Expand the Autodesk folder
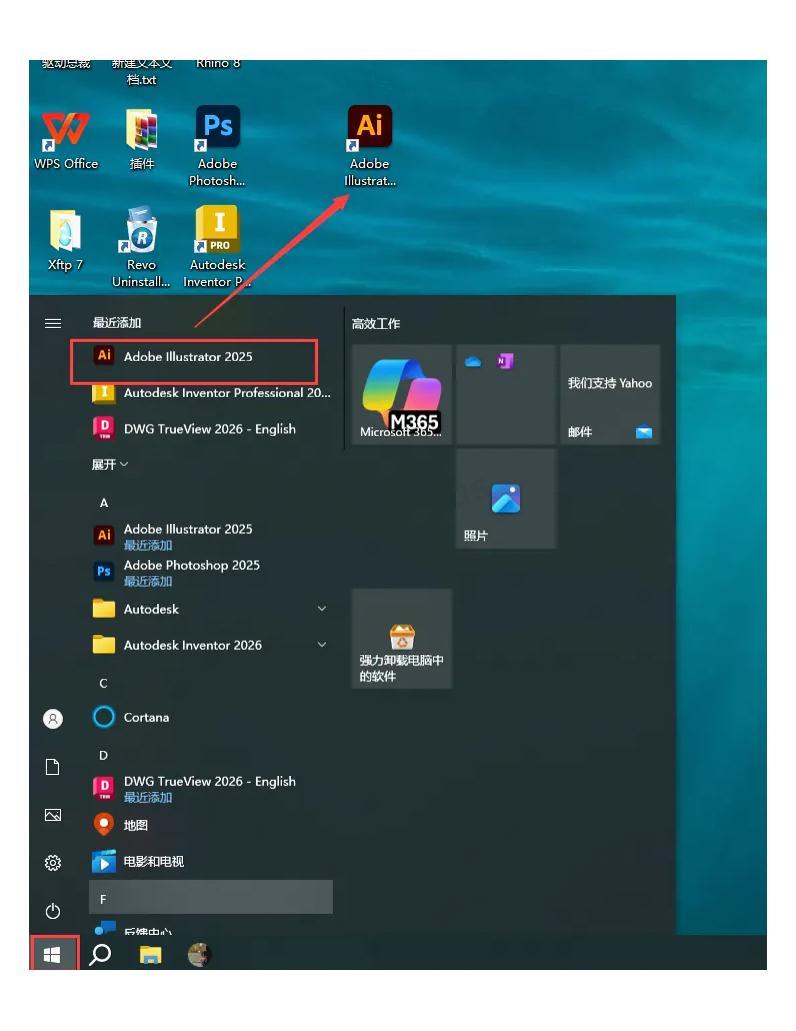 click(210, 609)
